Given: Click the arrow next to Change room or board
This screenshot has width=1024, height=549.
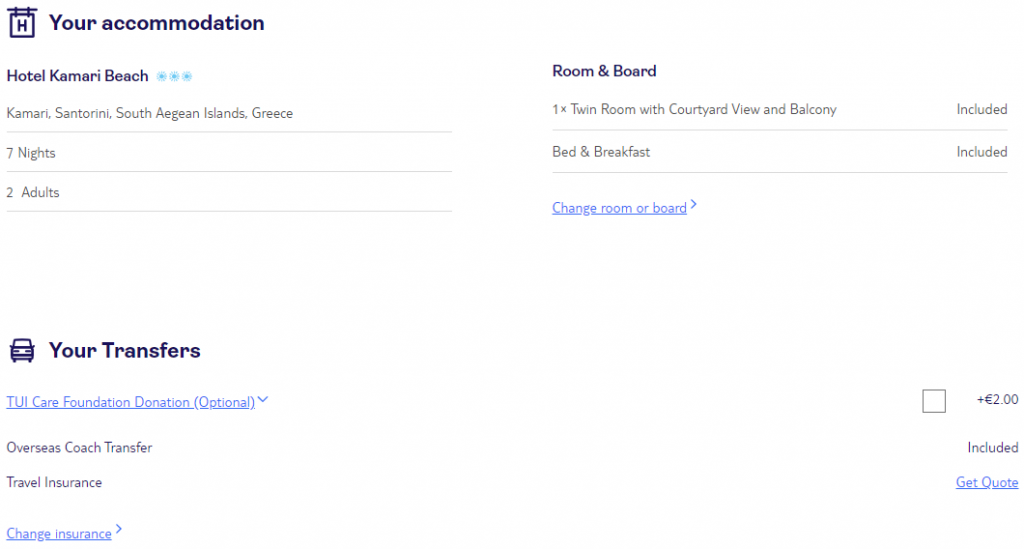Looking at the screenshot, I should (694, 205).
